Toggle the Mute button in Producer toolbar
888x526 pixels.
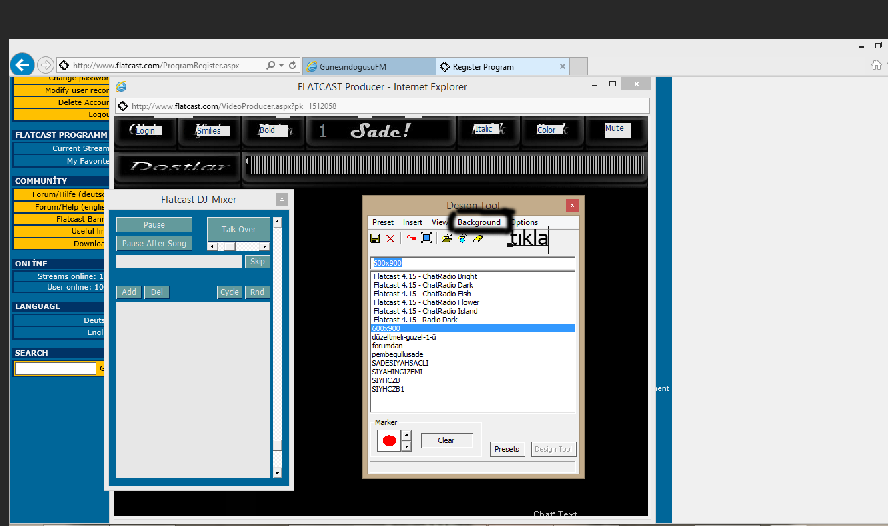pos(614,129)
